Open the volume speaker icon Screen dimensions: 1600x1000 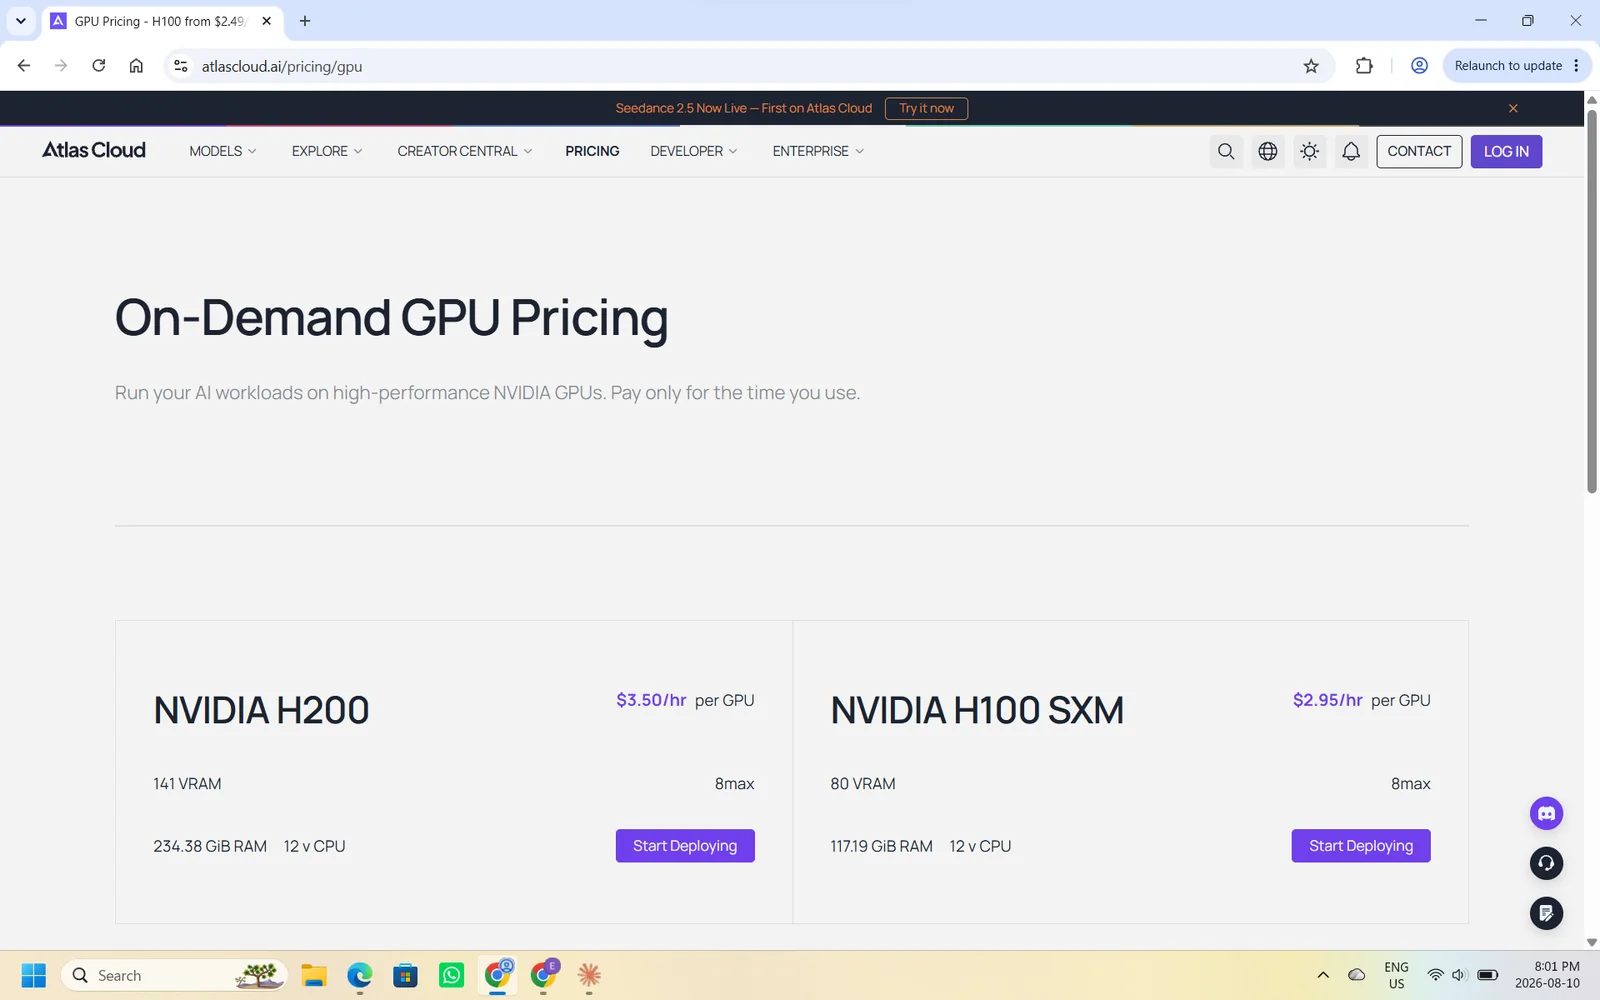(1459, 975)
